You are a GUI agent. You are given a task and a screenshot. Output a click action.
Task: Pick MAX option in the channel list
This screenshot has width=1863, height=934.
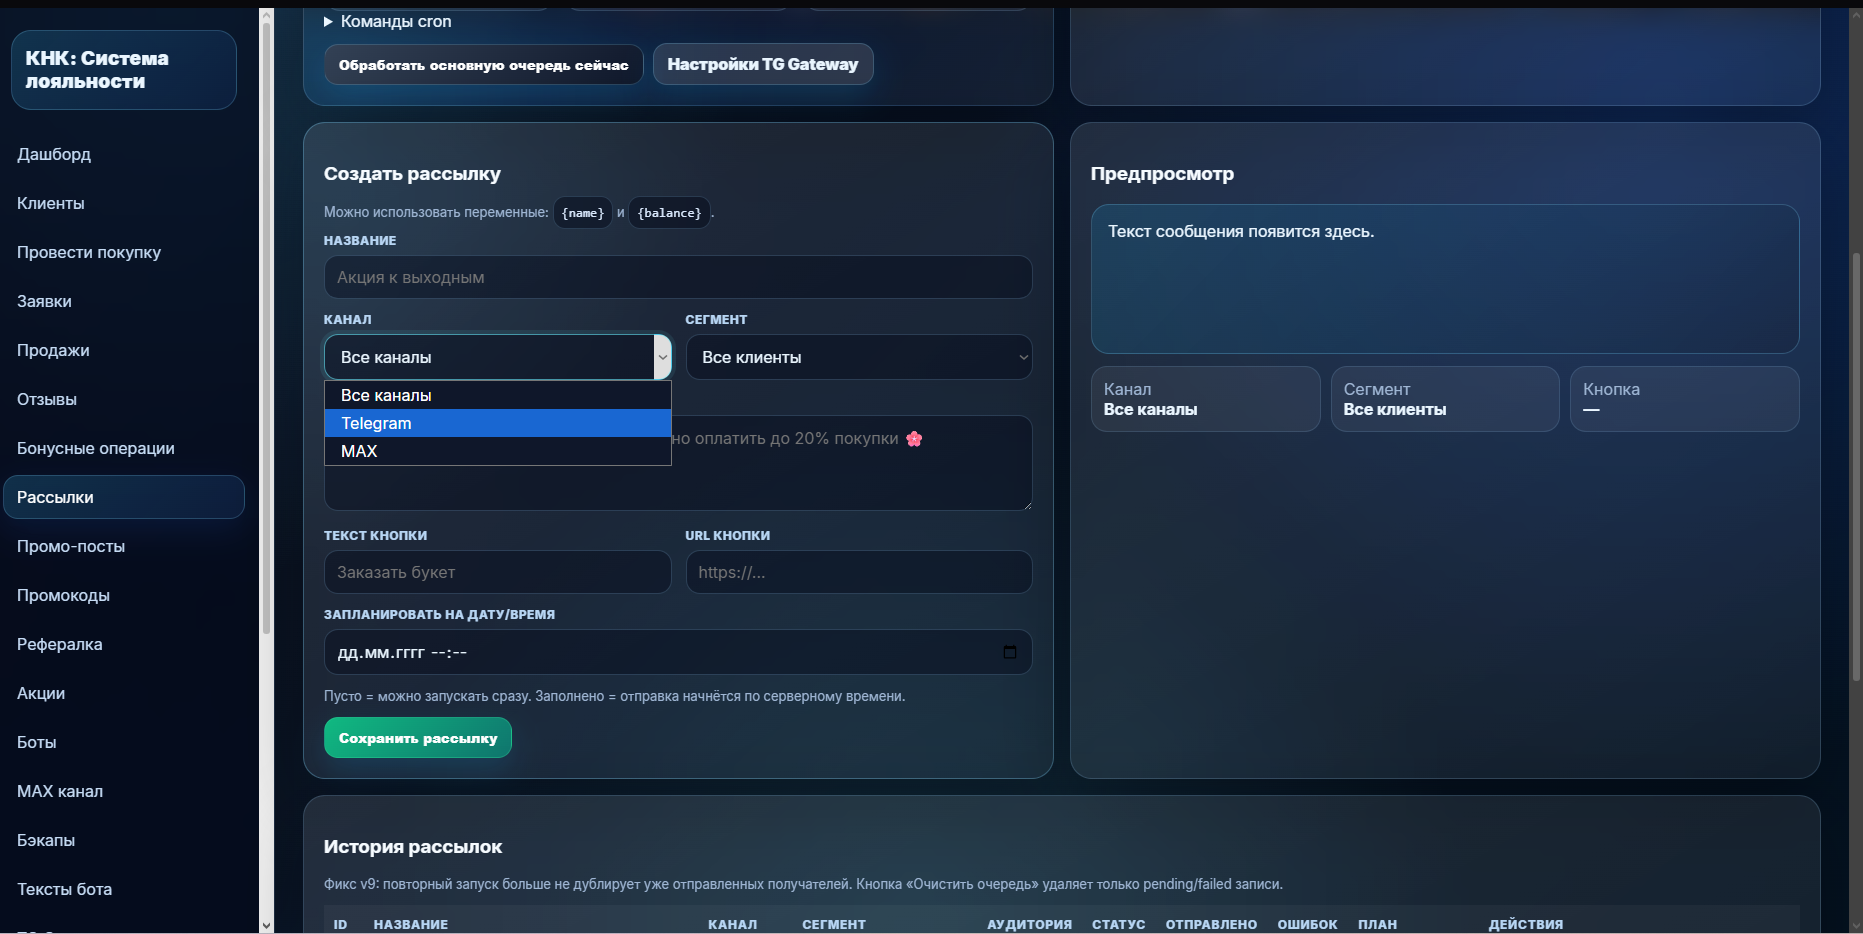pos(497,451)
